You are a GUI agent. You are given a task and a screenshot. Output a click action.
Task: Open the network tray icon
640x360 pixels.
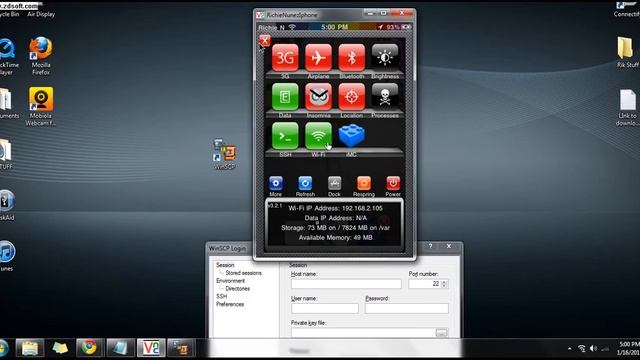coord(582,349)
